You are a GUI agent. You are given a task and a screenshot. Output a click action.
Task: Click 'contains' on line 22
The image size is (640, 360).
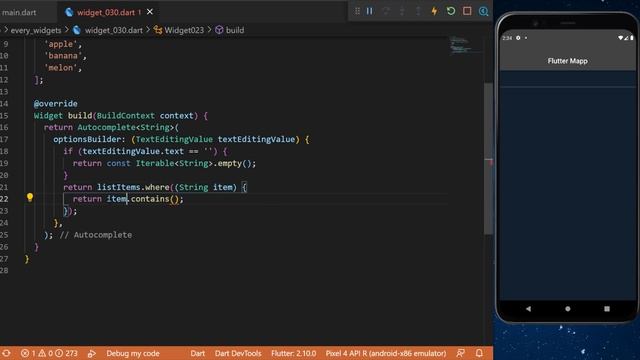coord(150,199)
